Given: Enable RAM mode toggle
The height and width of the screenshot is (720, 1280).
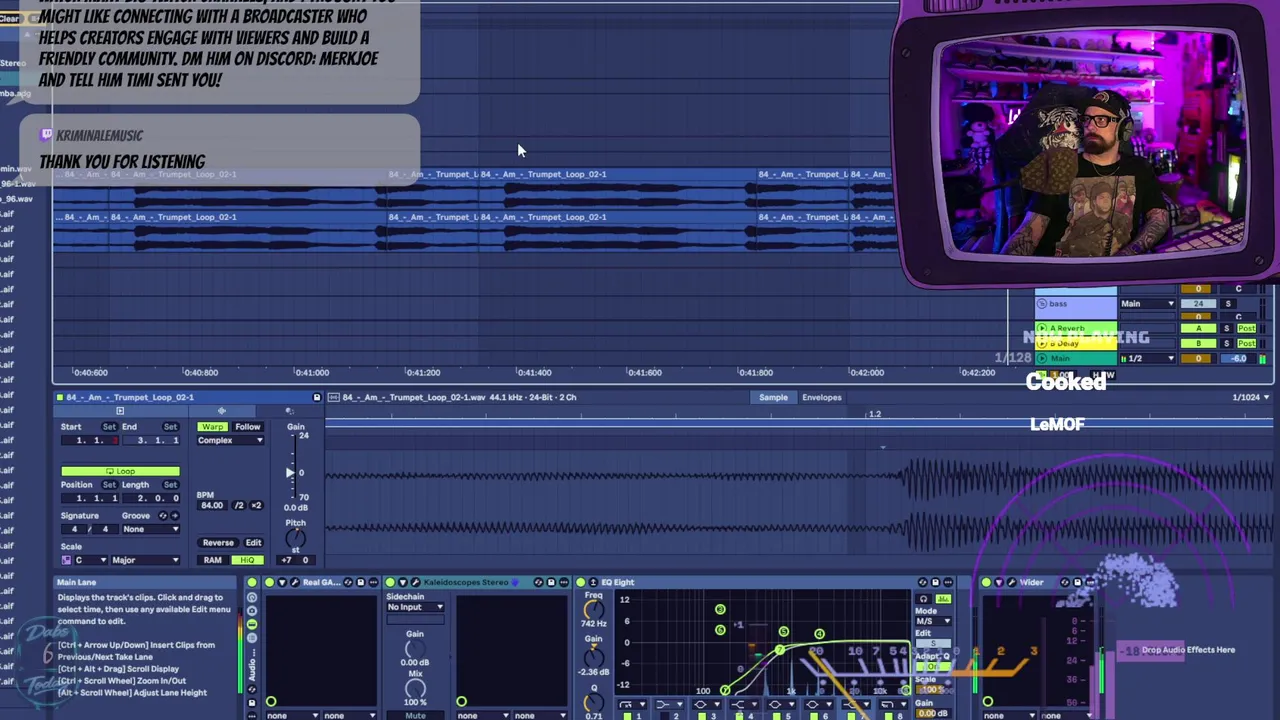Looking at the screenshot, I should click(x=212, y=560).
